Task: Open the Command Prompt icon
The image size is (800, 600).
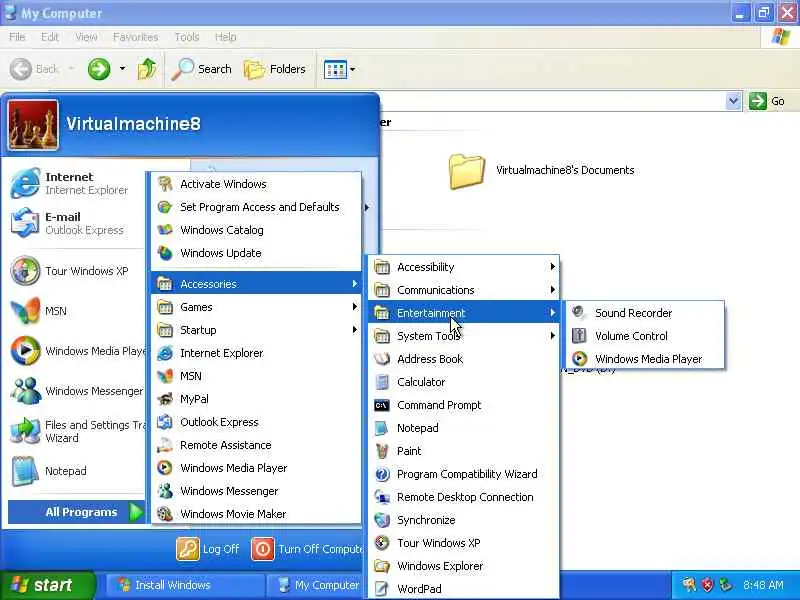Action: coord(382,405)
